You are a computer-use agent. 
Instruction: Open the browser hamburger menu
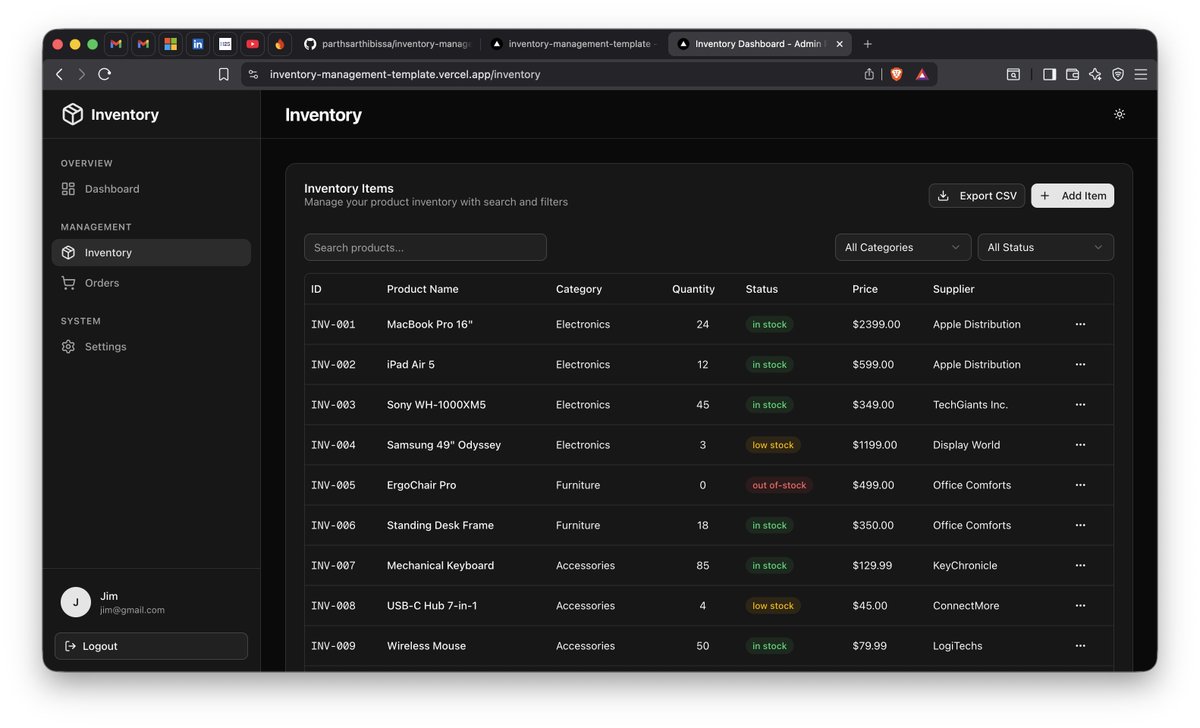tap(1140, 74)
